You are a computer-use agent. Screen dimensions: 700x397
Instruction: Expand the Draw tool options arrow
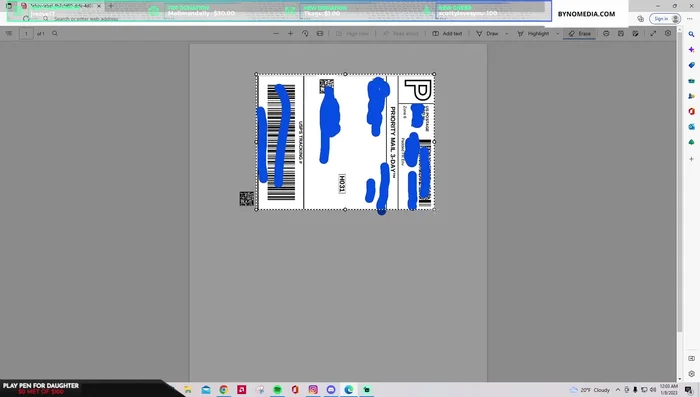click(506, 33)
